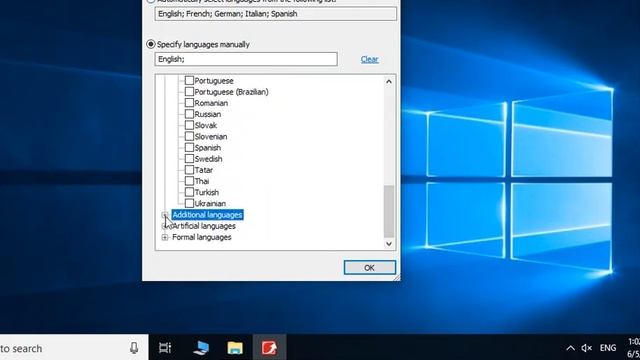Image resolution: width=640 pixels, height=360 pixels.
Task: Click the Portuguese language label
Action: pos(214,81)
